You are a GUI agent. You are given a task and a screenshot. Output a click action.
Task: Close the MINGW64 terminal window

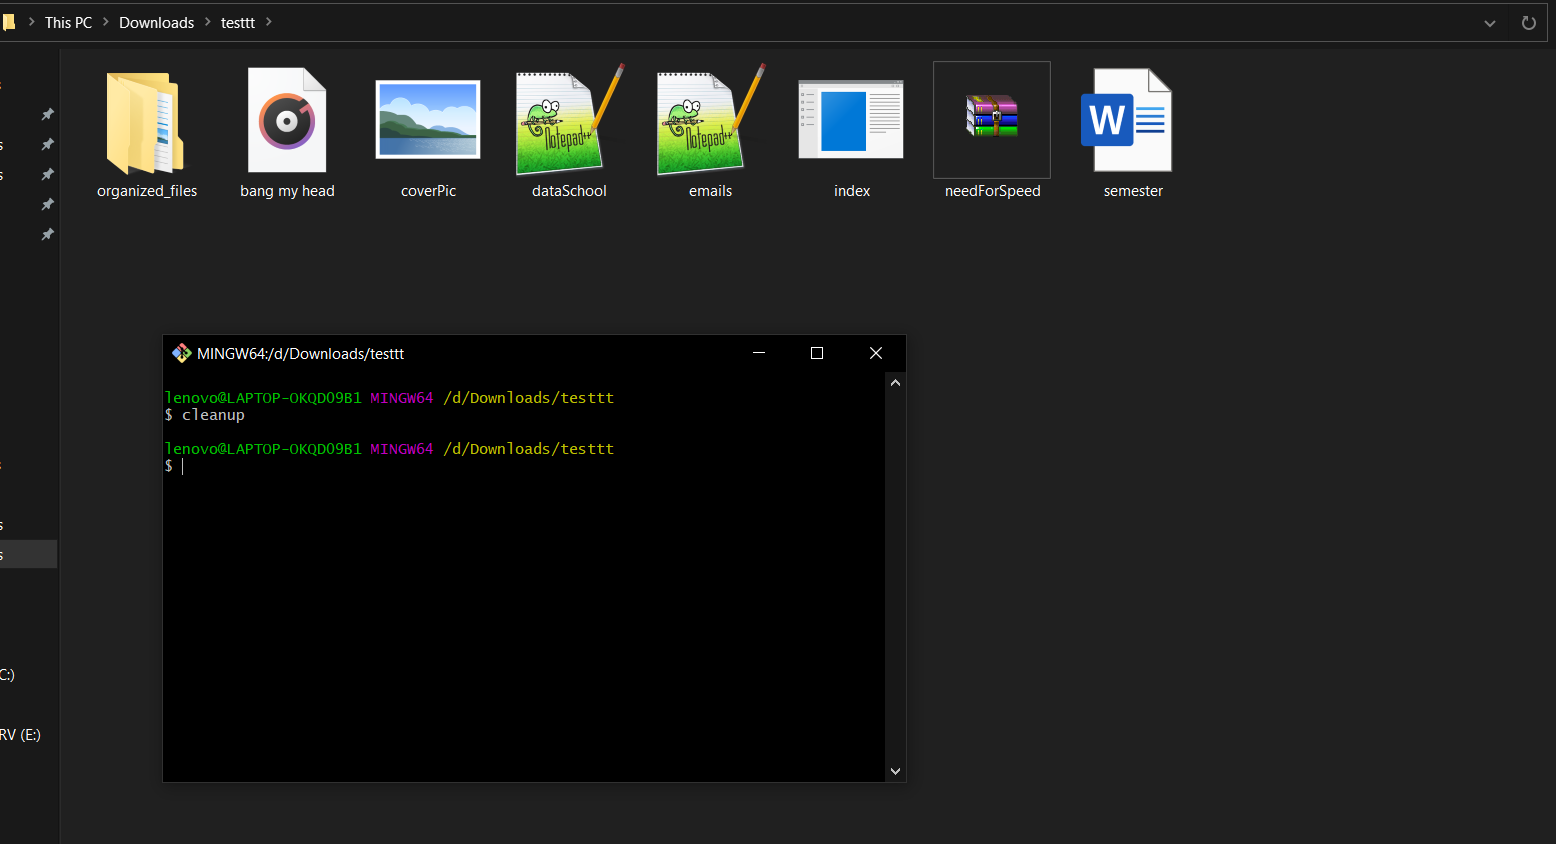click(876, 353)
